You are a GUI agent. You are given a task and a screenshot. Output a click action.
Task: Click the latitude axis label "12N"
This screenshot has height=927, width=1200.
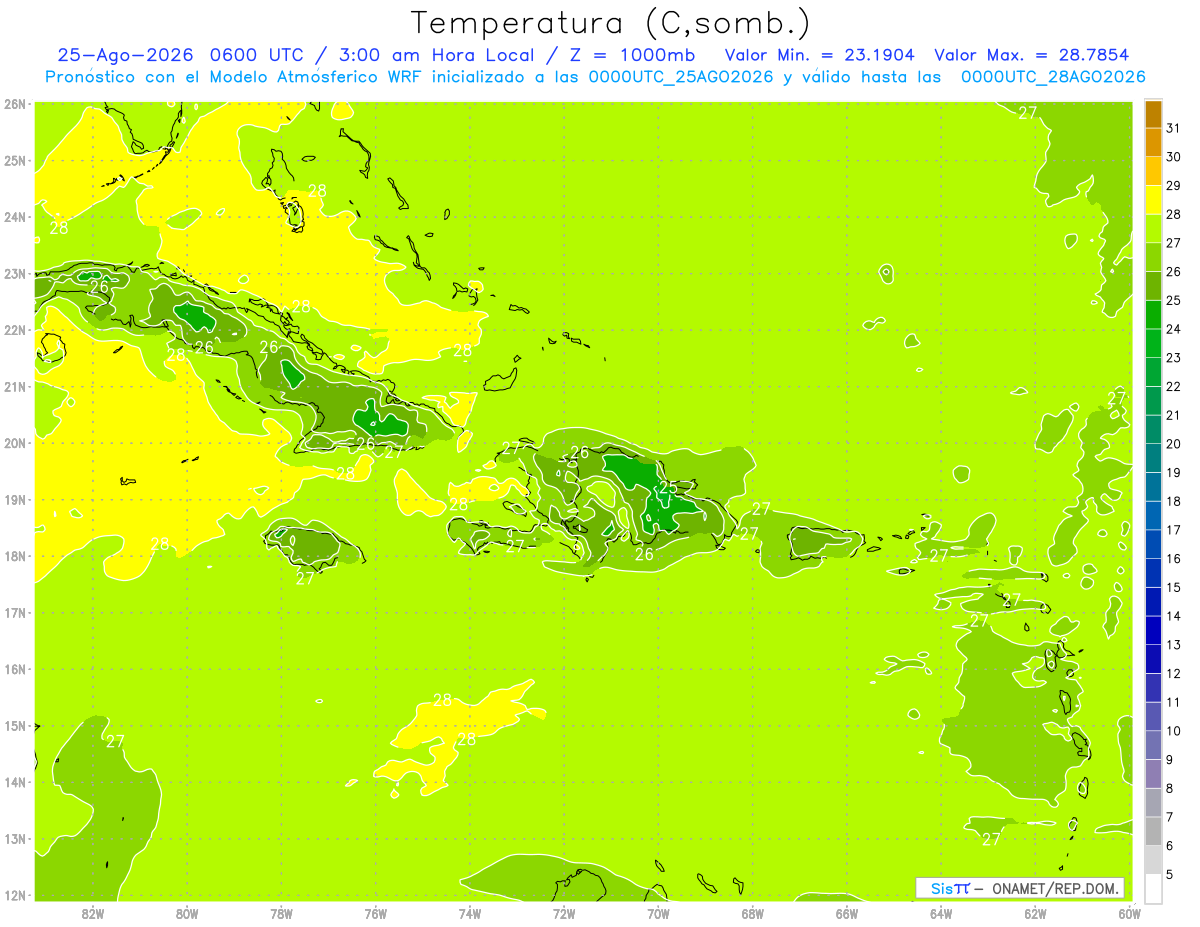tap(15, 895)
